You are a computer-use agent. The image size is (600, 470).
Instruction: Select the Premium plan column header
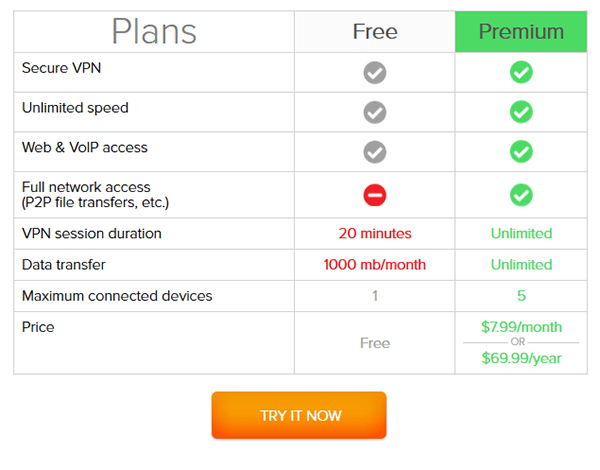(x=521, y=31)
